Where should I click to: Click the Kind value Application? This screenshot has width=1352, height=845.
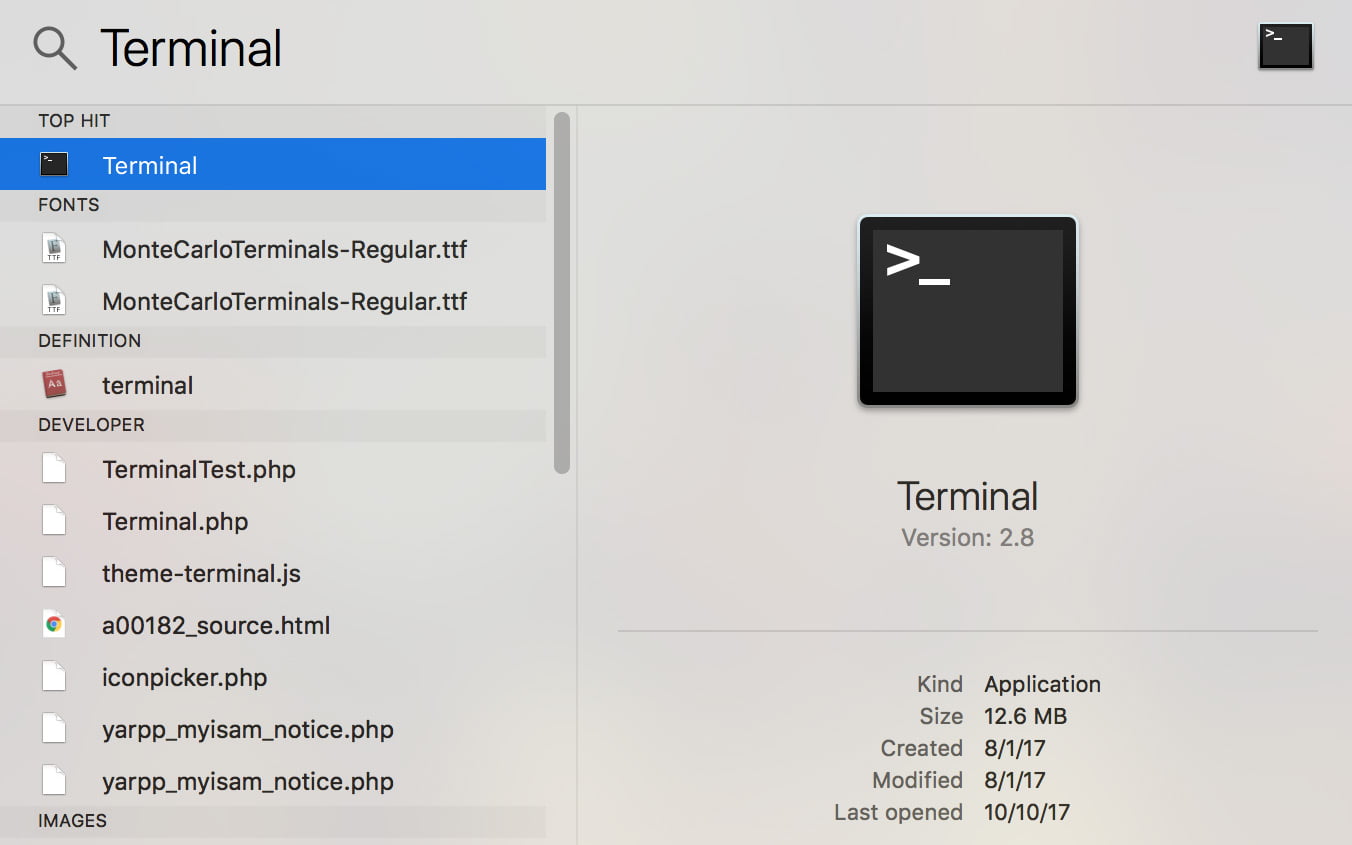pyautogui.click(x=1042, y=684)
